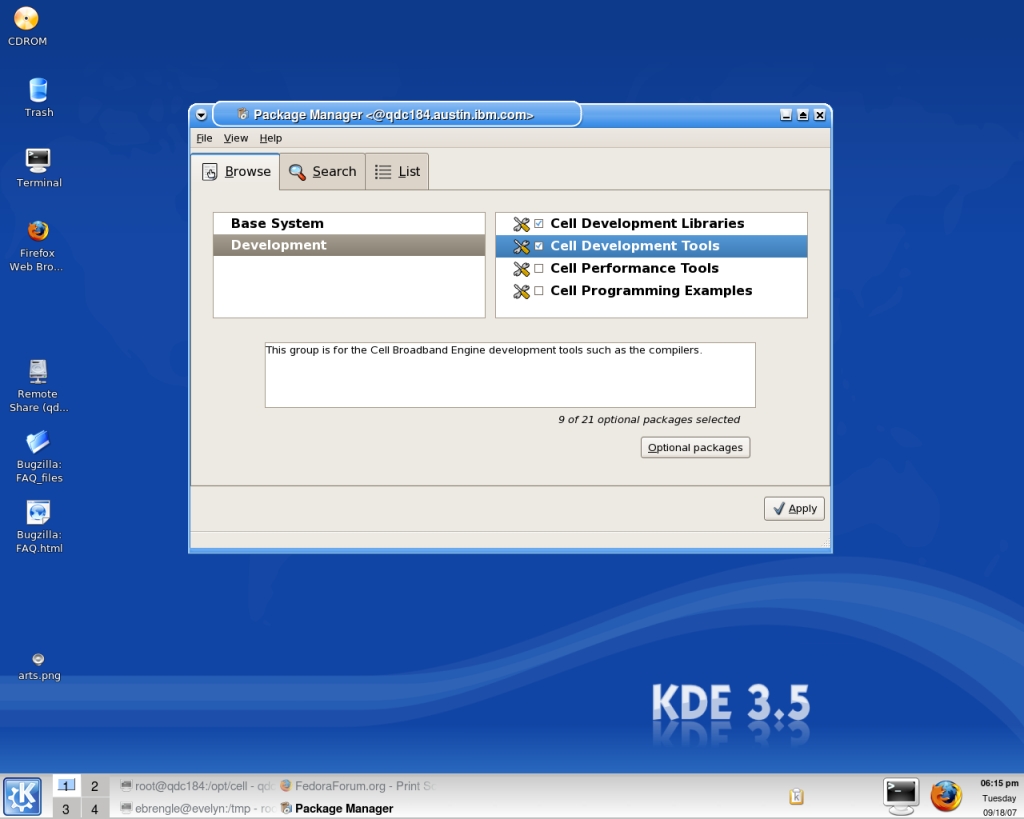Enable Cell Programming Examples checkbox

[x=539, y=291]
